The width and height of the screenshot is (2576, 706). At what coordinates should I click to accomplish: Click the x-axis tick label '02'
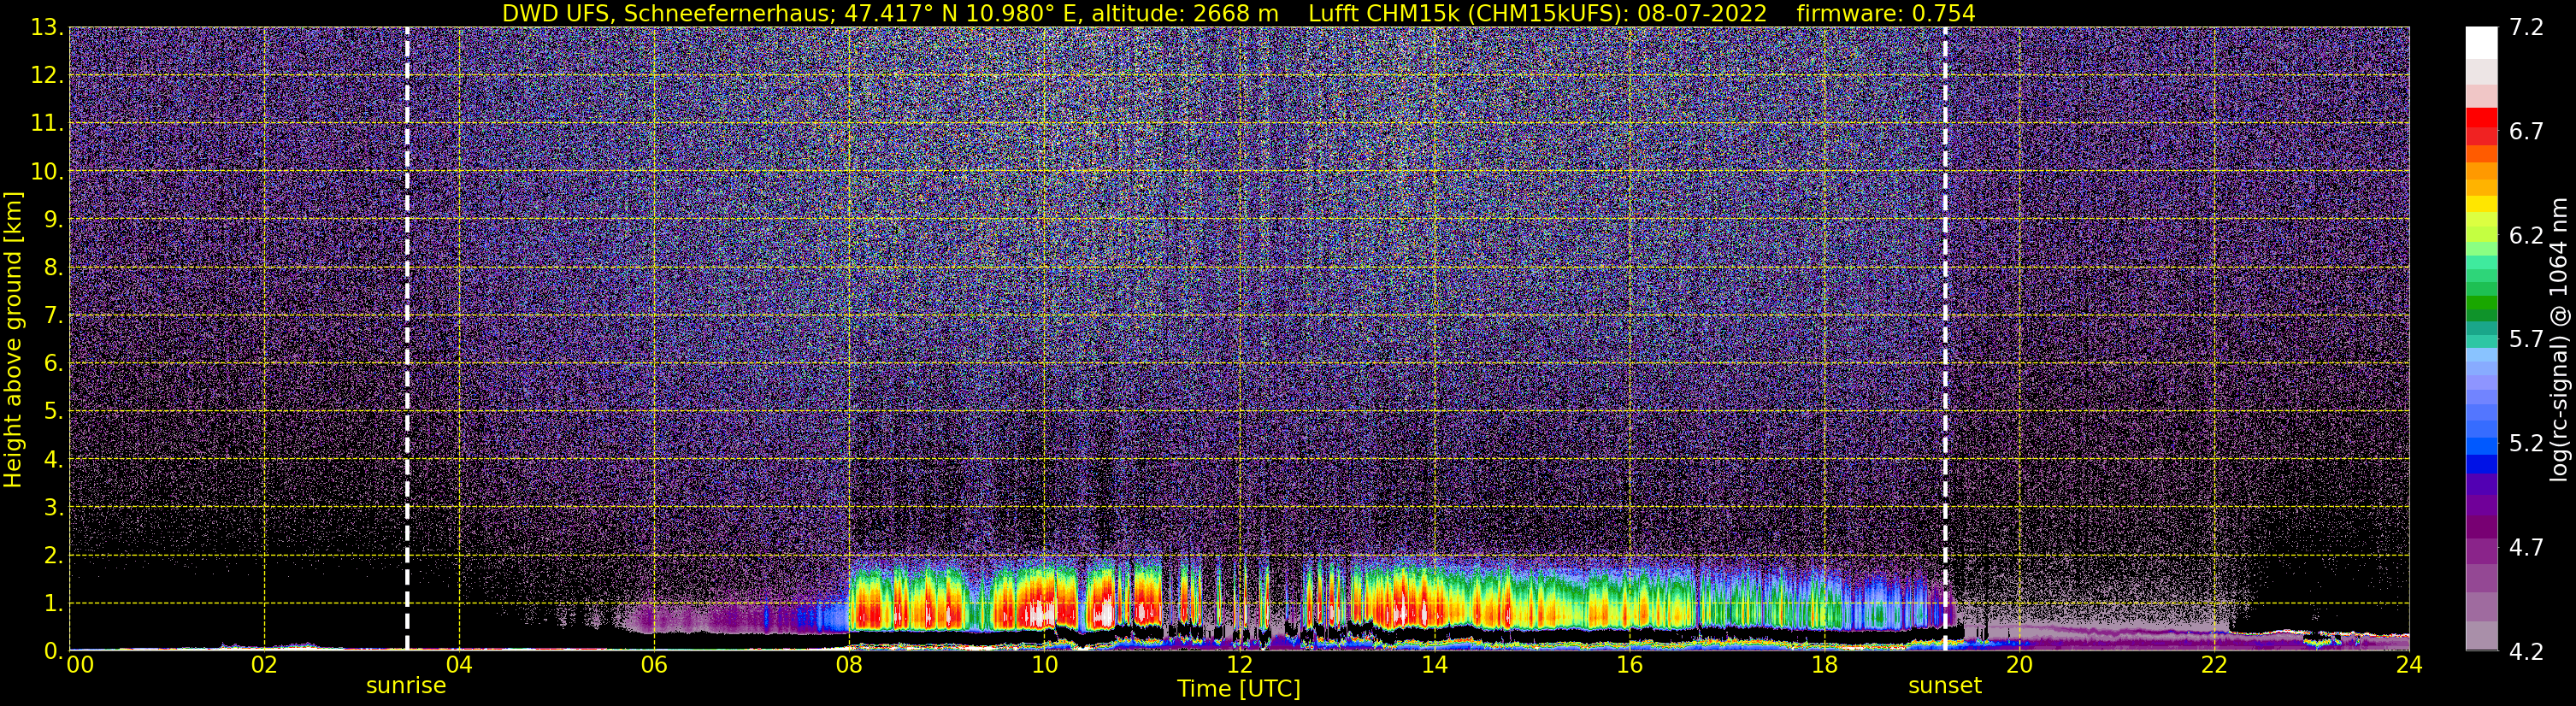[264, 665]
